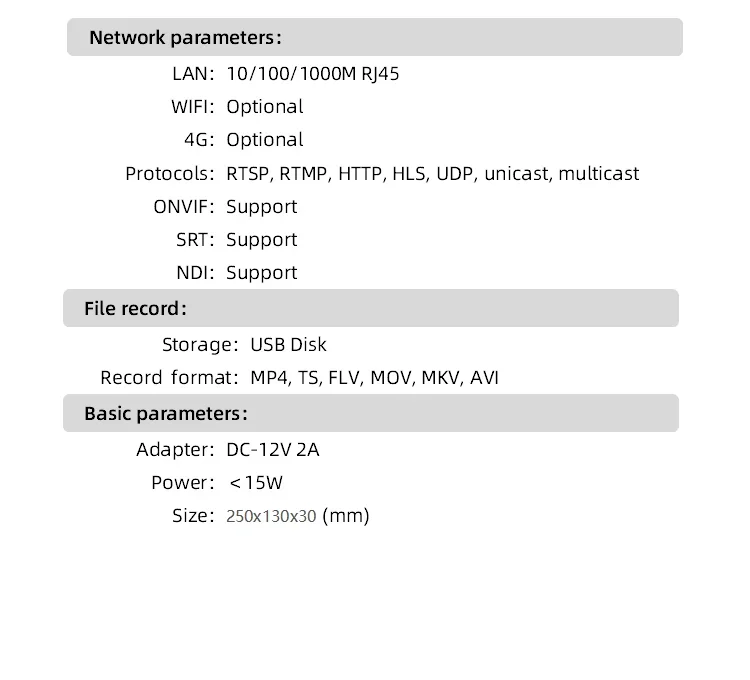Click the Basic parameters section header

[x=165, y=413]
